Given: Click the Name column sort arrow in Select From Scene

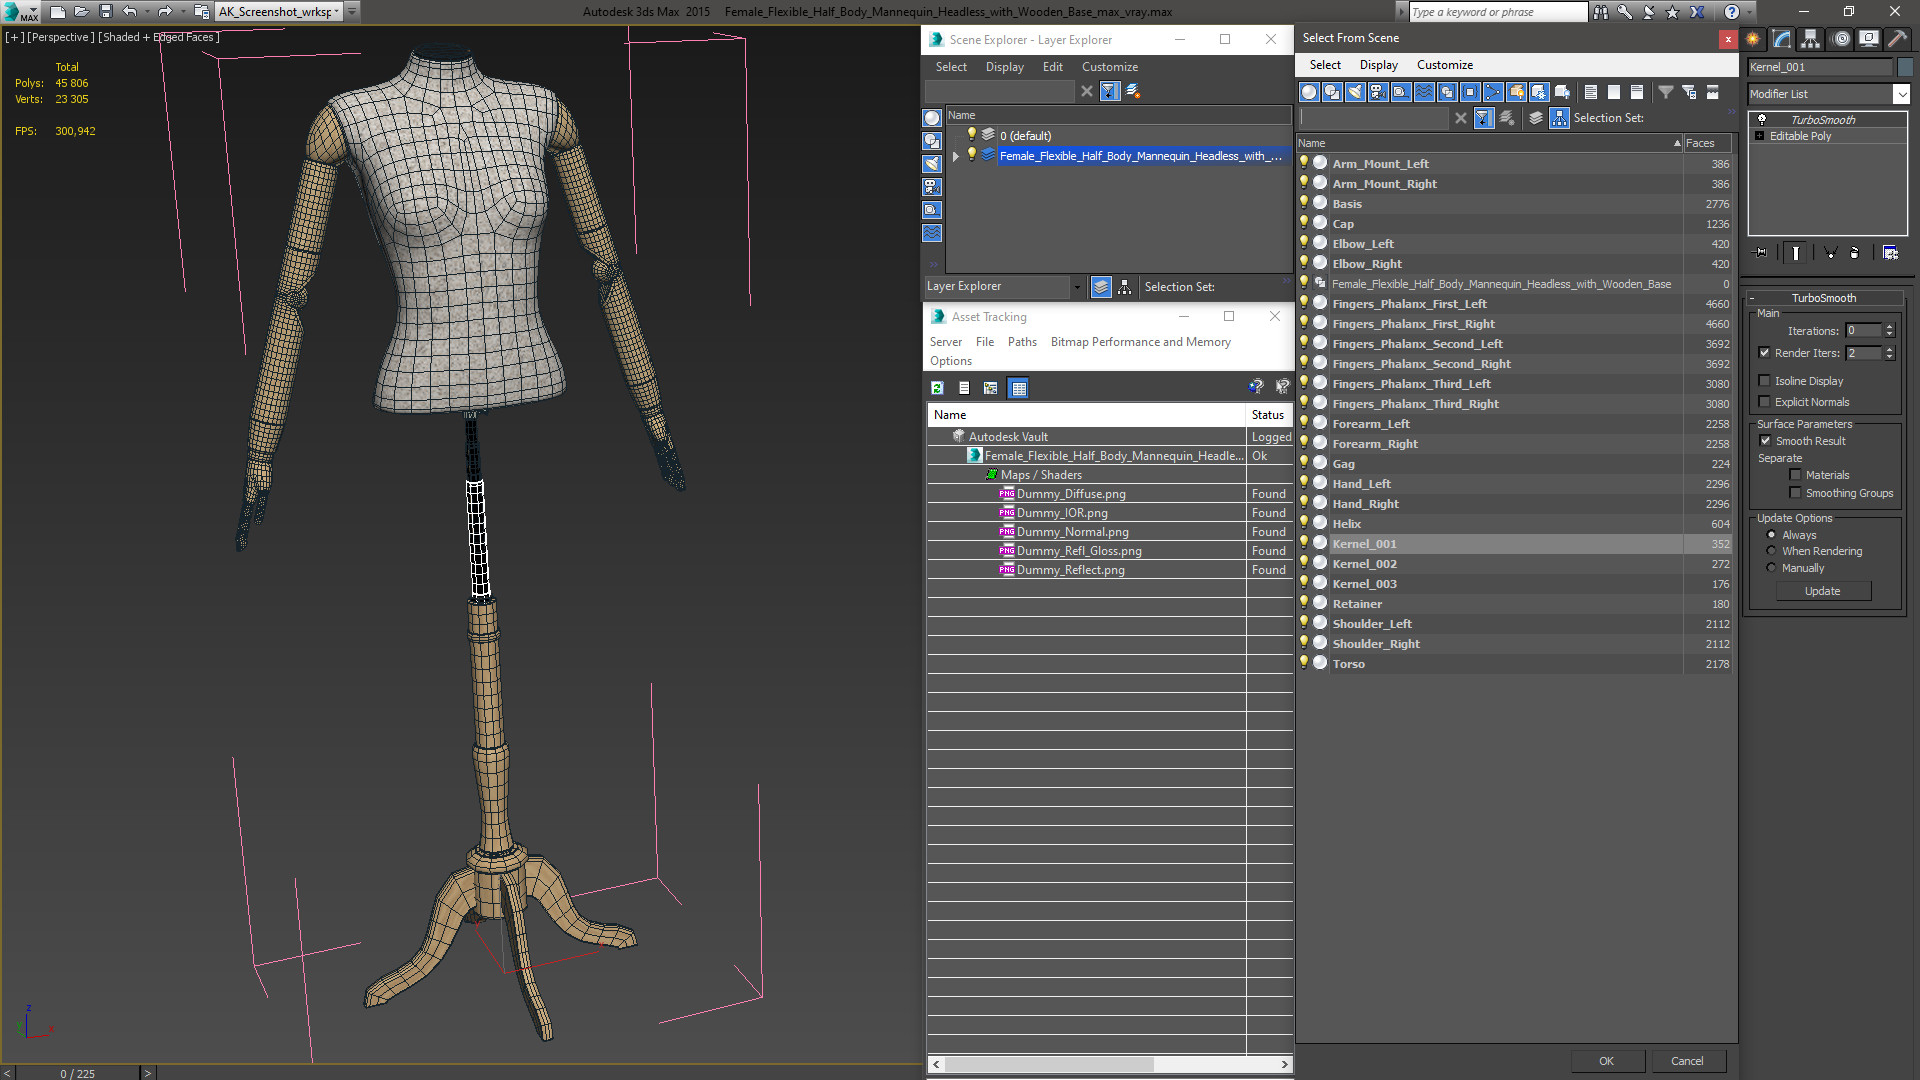Looking at the screenshot, I should tap(1677, 143).
